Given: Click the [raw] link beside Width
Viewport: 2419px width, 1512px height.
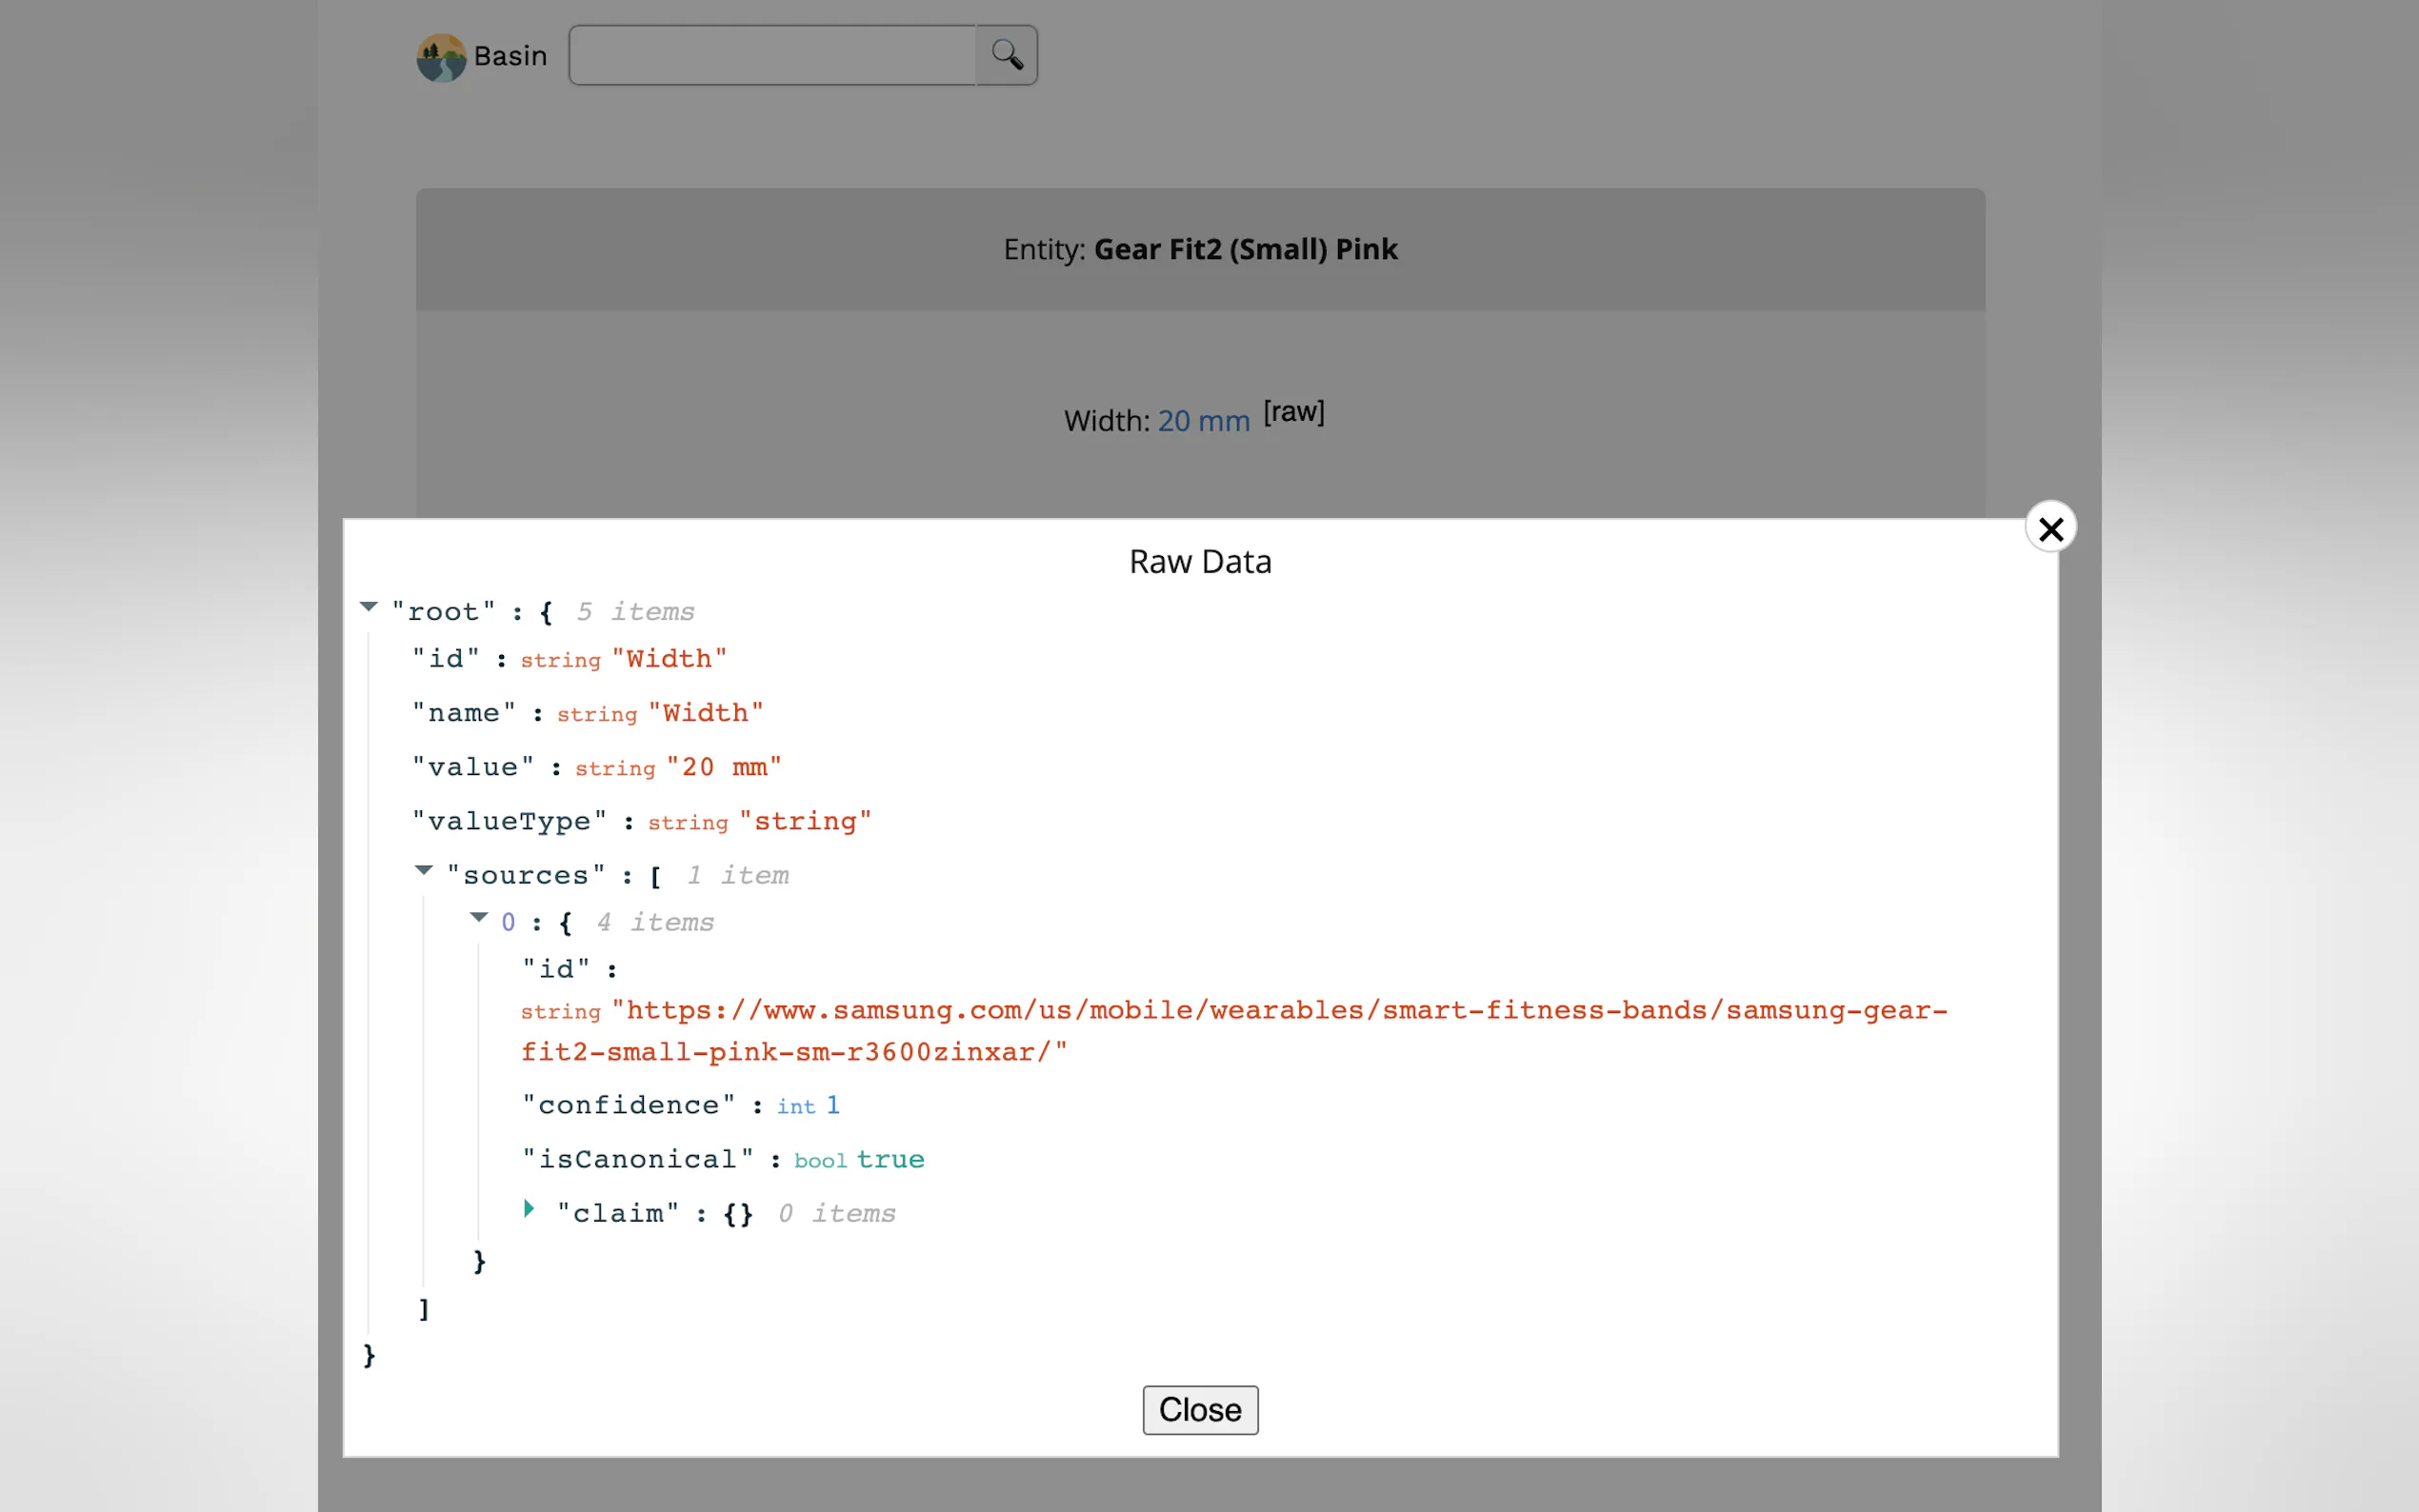Looking at the screenshot, I should pyautogui.click(x=1293, y=412).
